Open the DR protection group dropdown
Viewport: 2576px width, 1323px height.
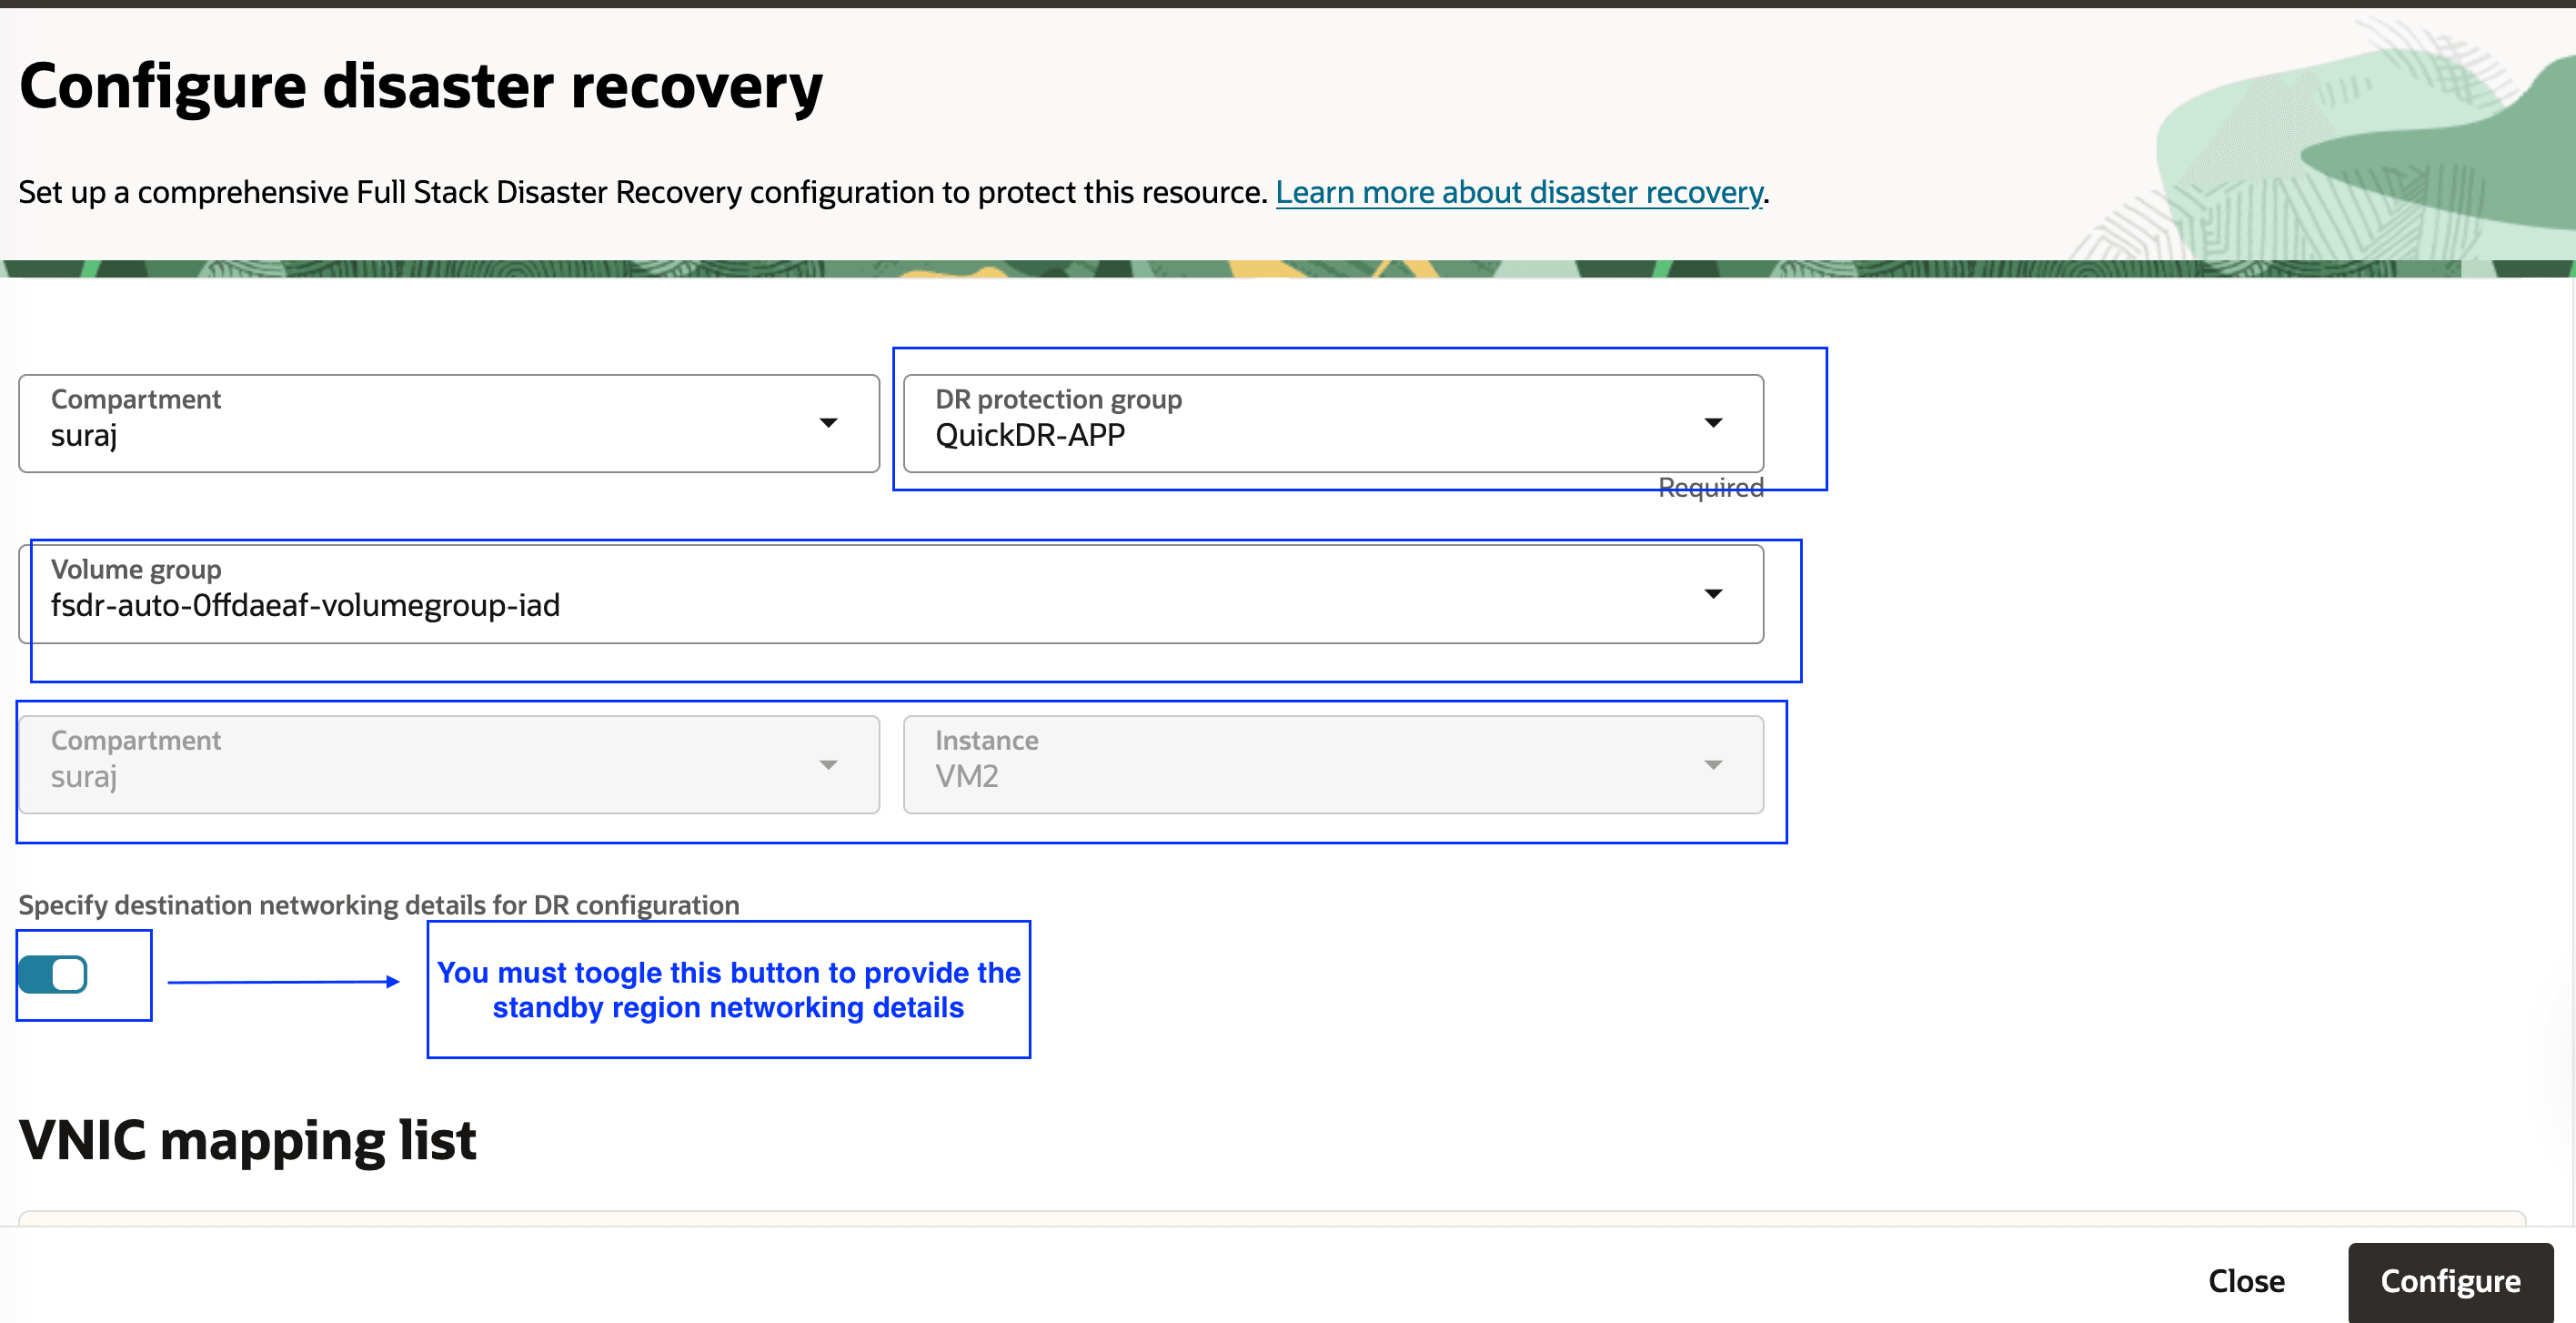(1333, 424)
